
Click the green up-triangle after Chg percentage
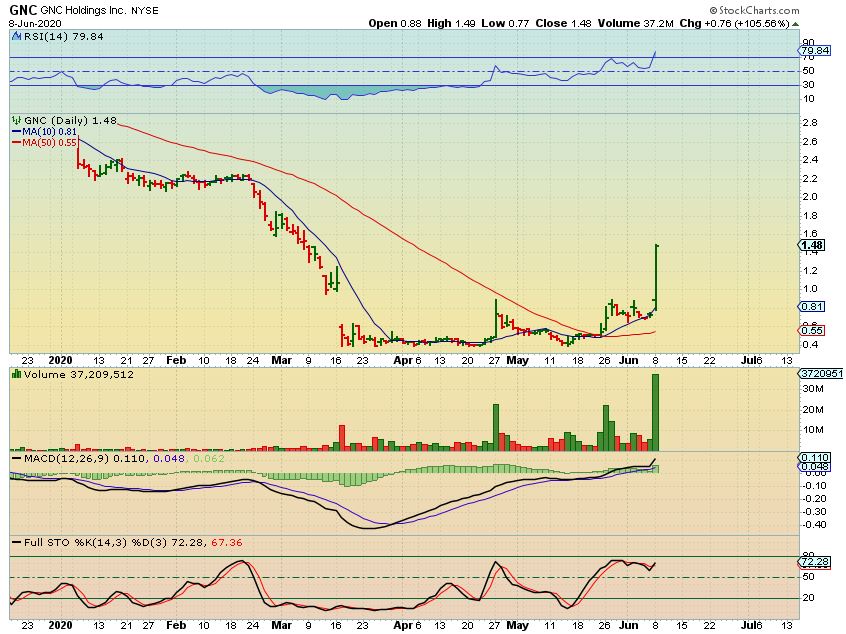pos(796,24)
